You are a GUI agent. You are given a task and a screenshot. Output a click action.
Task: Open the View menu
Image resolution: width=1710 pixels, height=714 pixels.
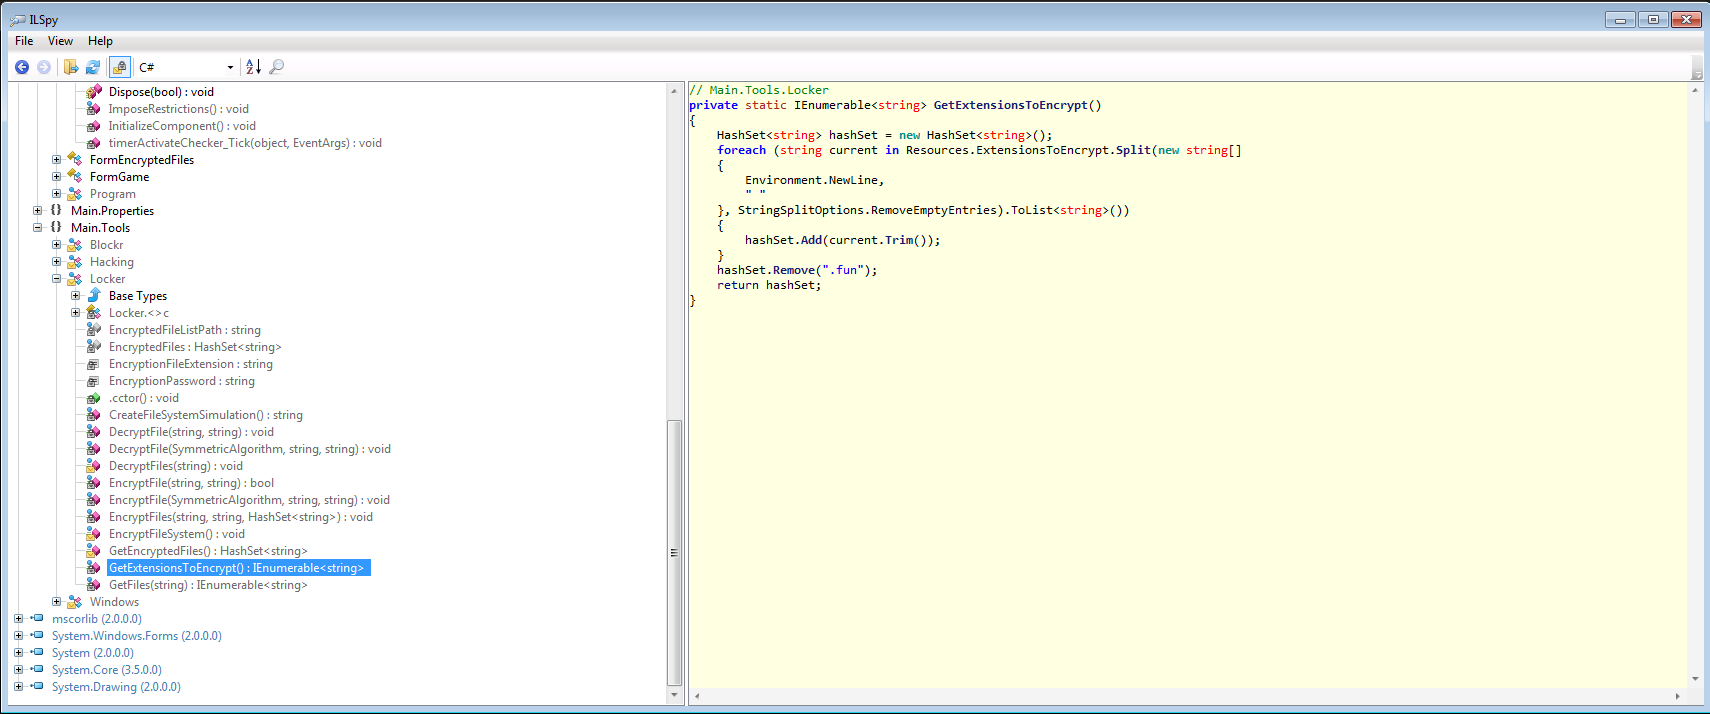tap(60, 41)
